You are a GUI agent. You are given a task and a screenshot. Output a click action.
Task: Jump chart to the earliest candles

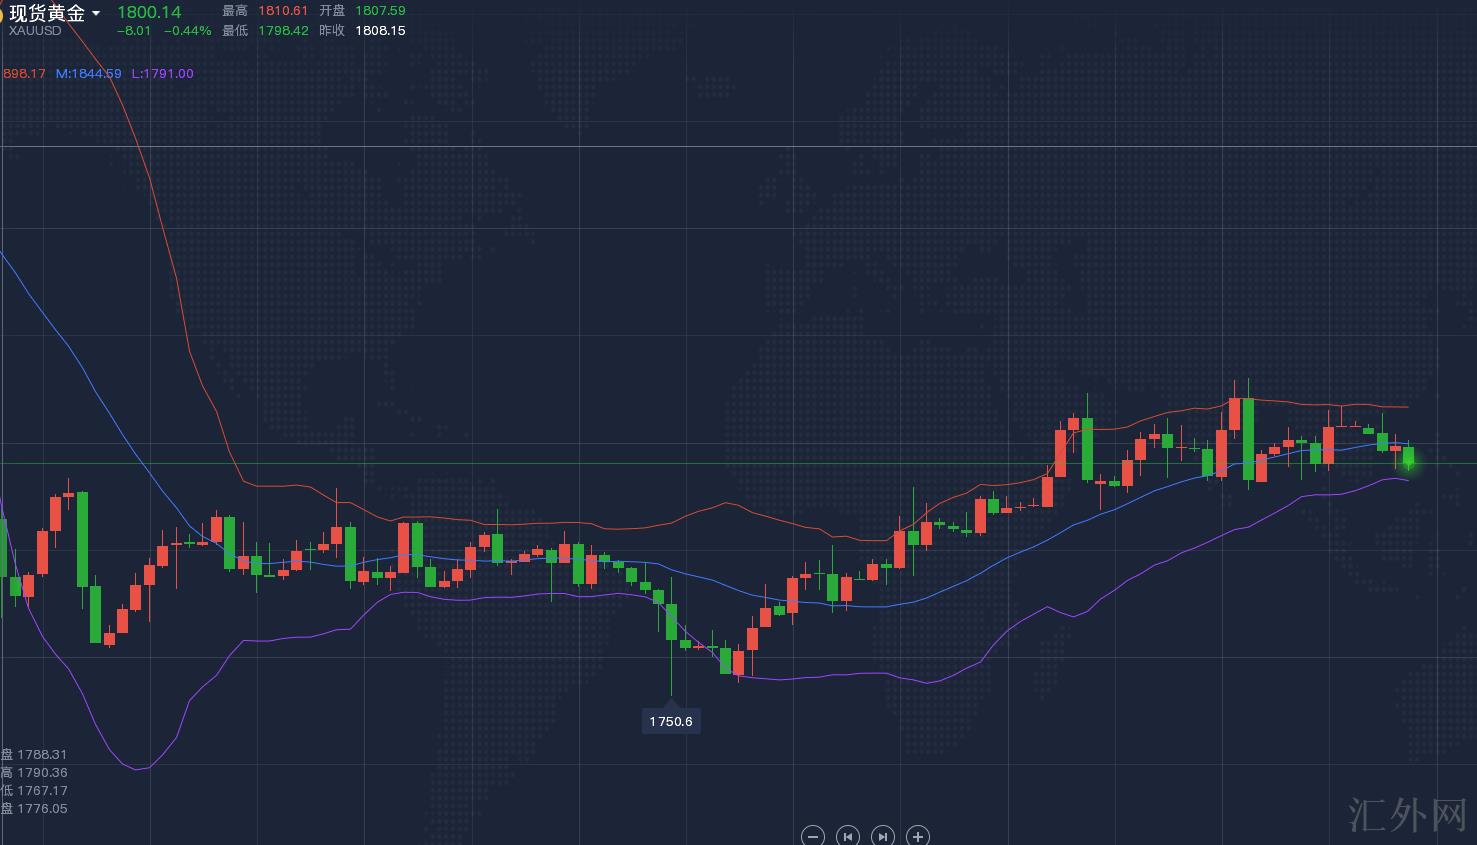pyautogui.click(x=848, y=836)
